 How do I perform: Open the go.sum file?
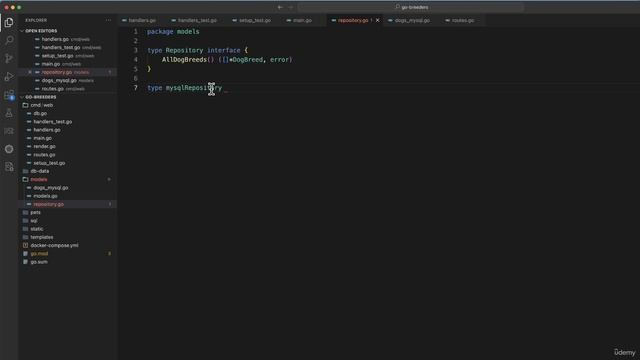pos(39,262)
